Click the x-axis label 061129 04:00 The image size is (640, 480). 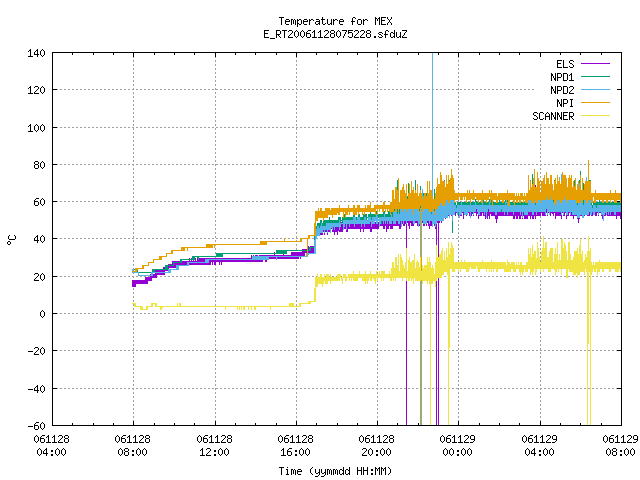[540, 446]
